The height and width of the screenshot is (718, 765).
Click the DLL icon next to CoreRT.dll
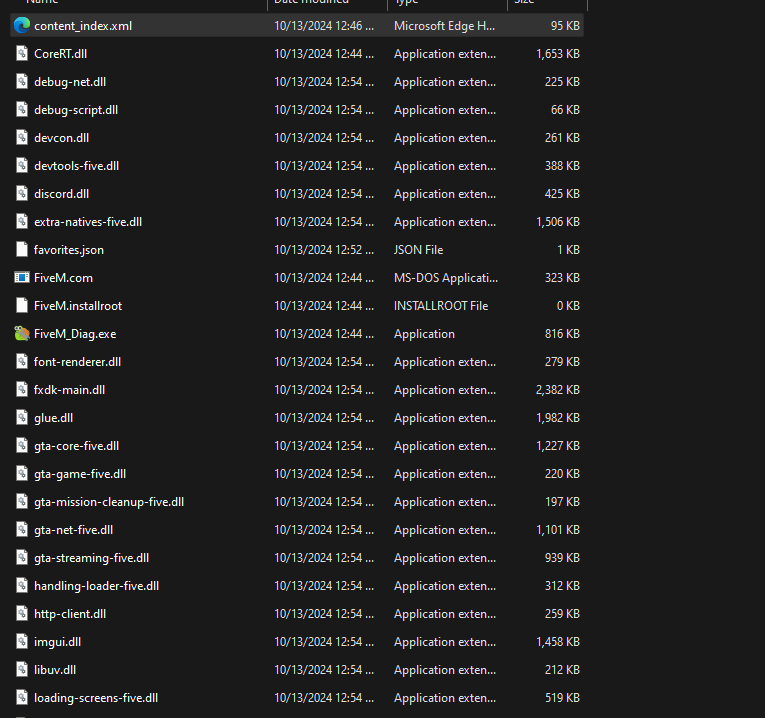pos(22,53)
